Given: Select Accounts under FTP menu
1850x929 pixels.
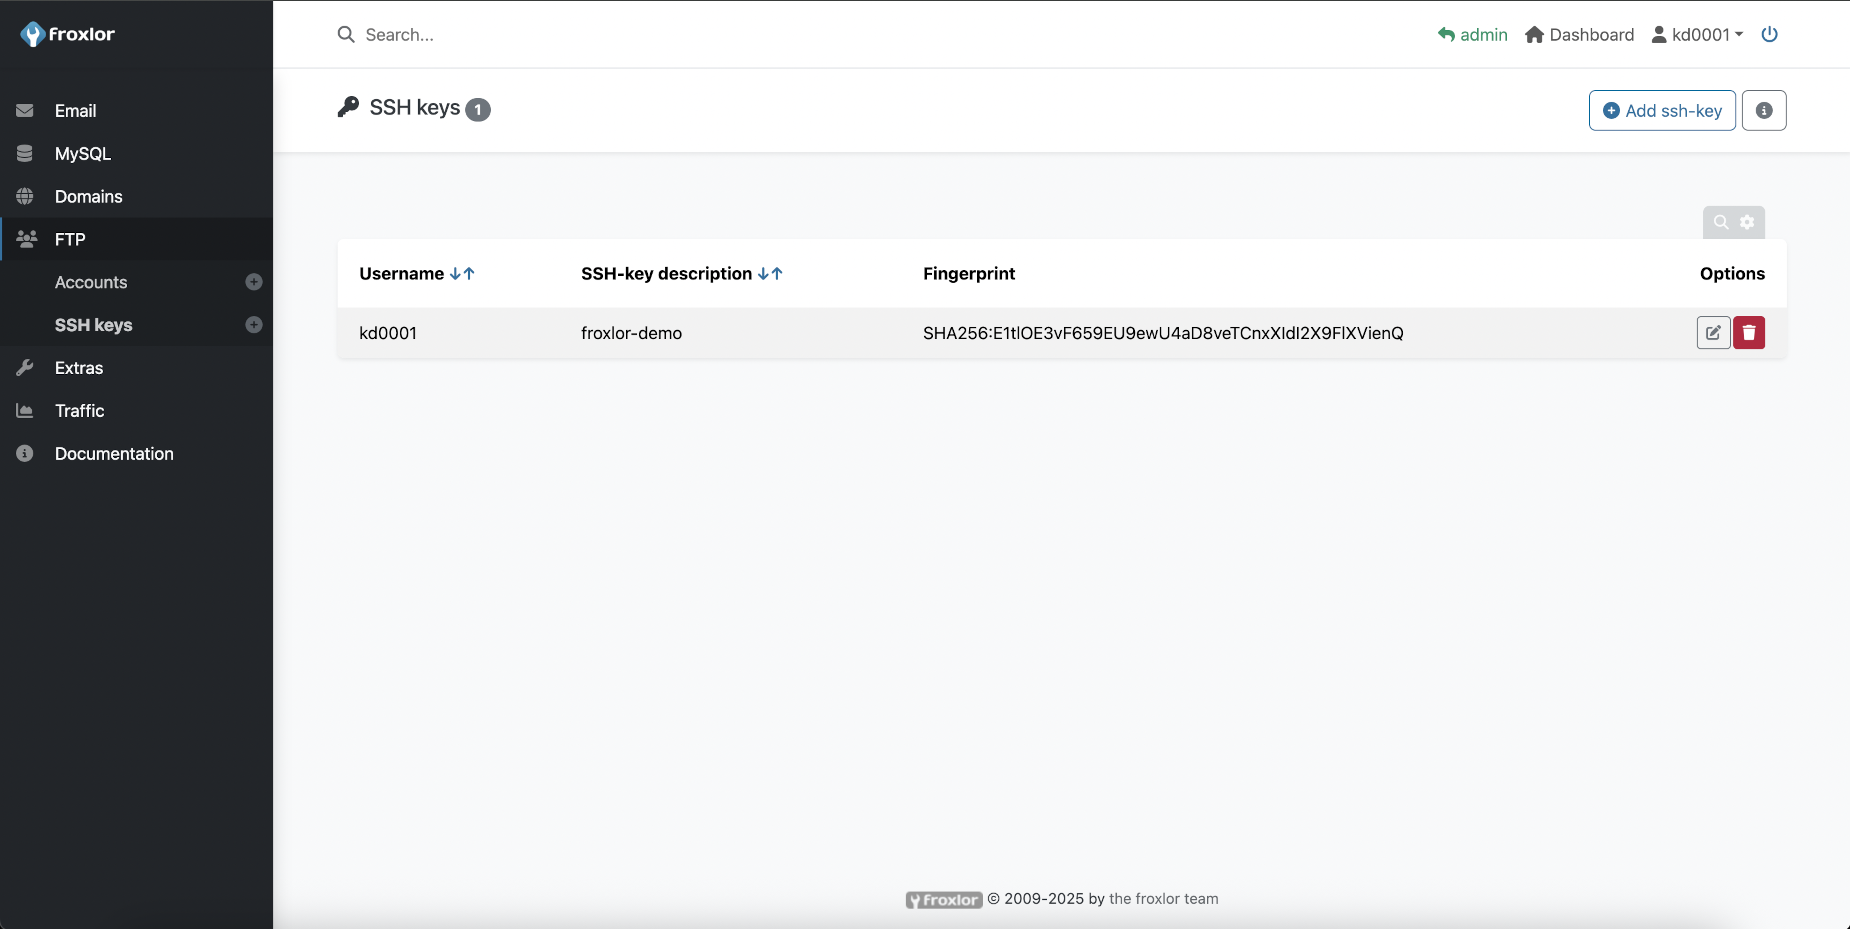Looking at the screenshot, I should point(91,282).
